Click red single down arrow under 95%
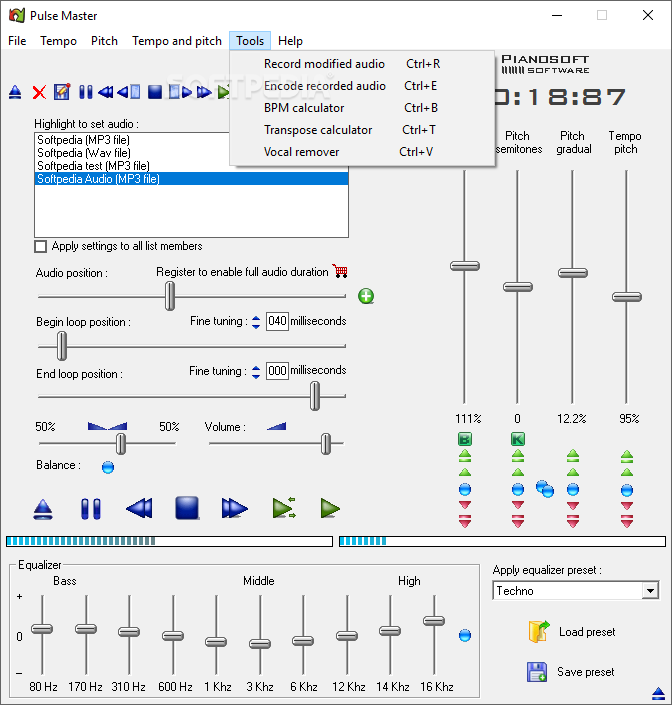The image size is (672, 705). point(627,506)
